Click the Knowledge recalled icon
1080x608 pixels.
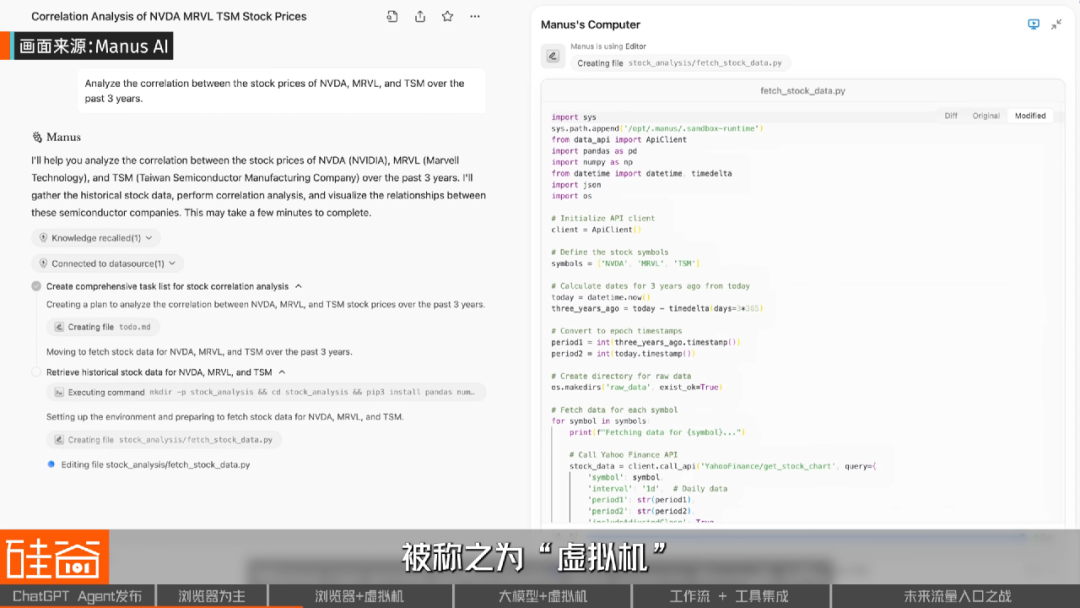43,238
